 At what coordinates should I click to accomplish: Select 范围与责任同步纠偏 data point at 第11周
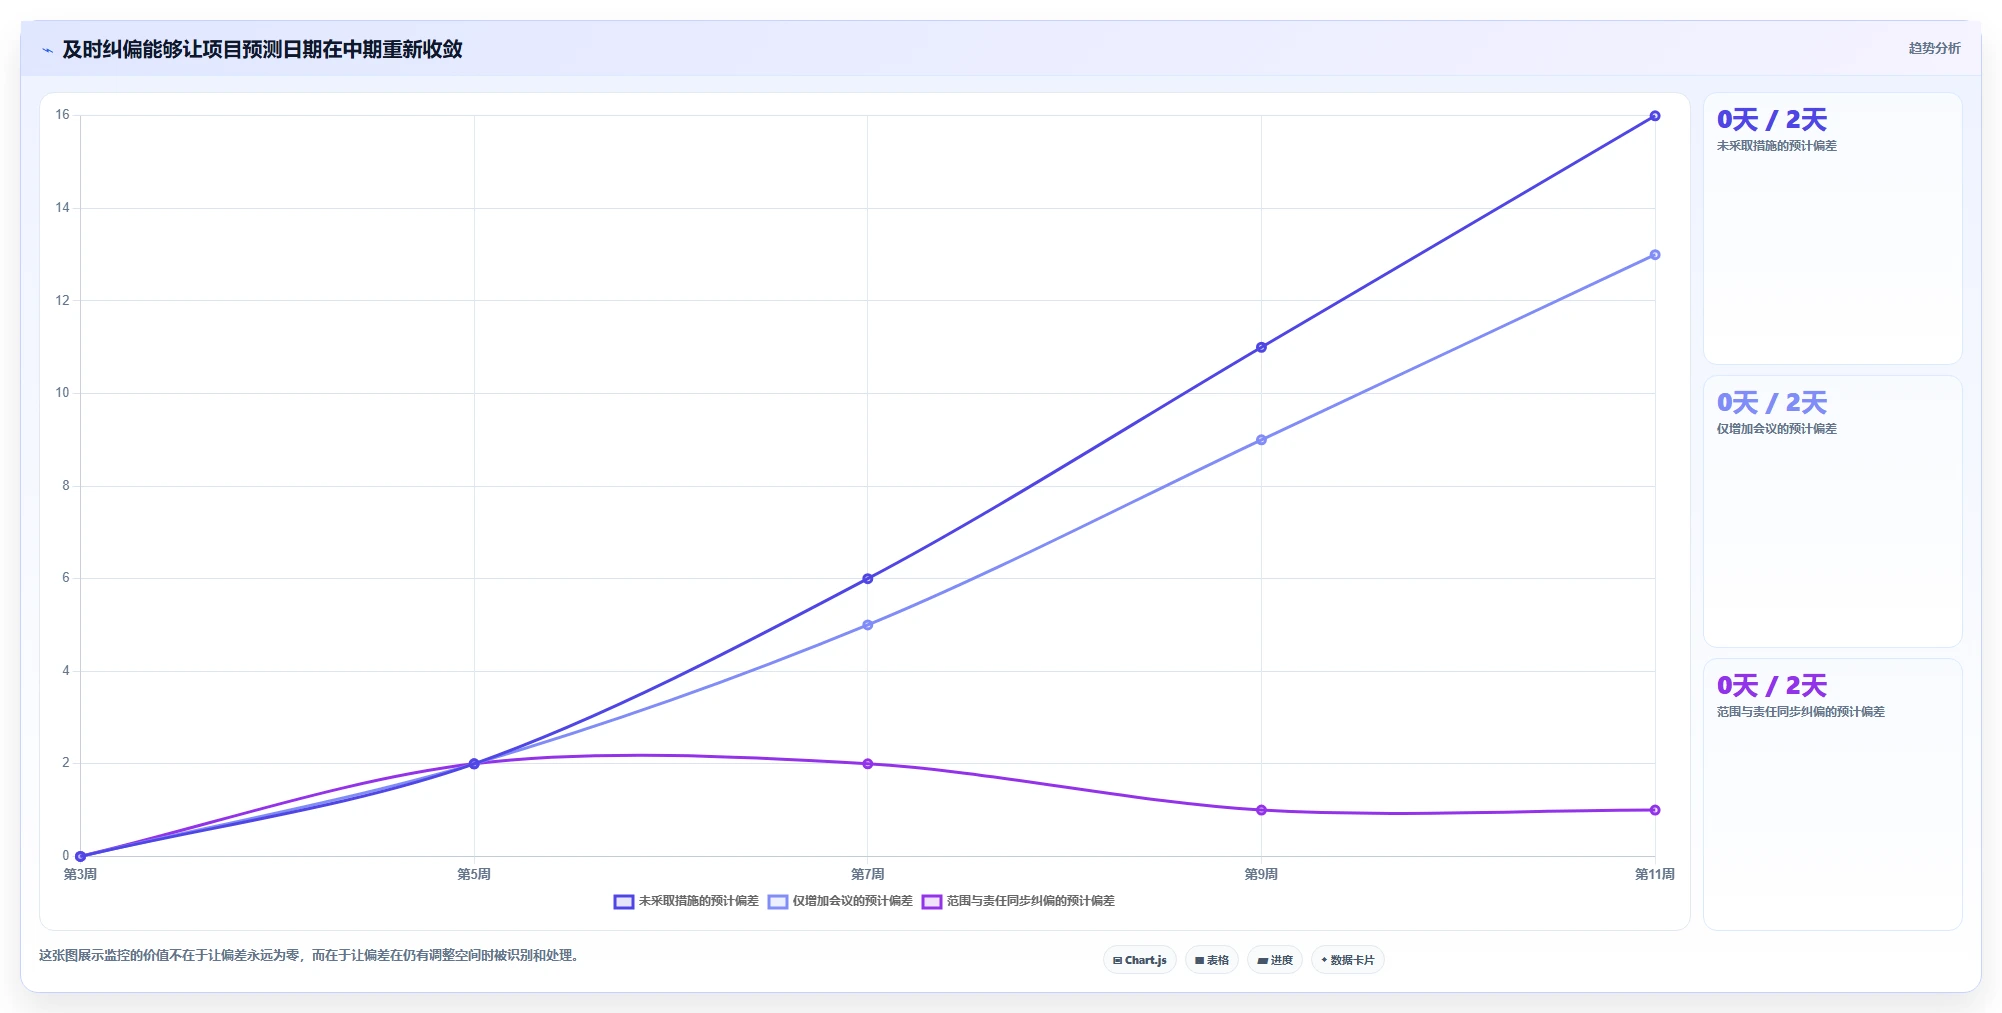[1655, 810]
